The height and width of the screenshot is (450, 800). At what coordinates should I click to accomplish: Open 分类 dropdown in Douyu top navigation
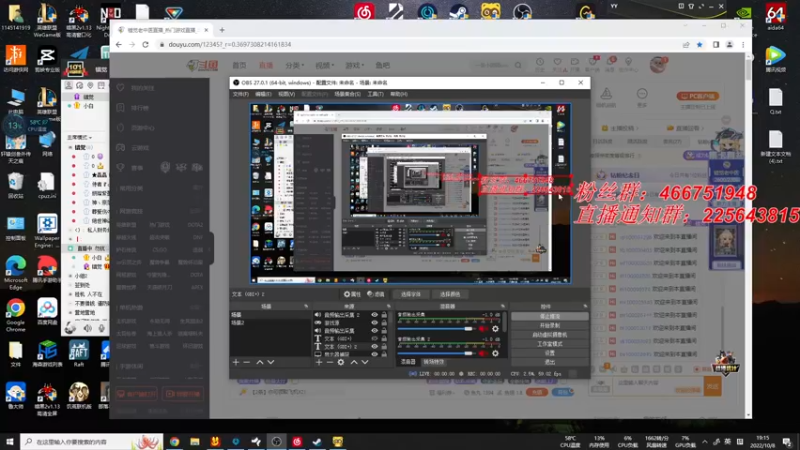294,65
